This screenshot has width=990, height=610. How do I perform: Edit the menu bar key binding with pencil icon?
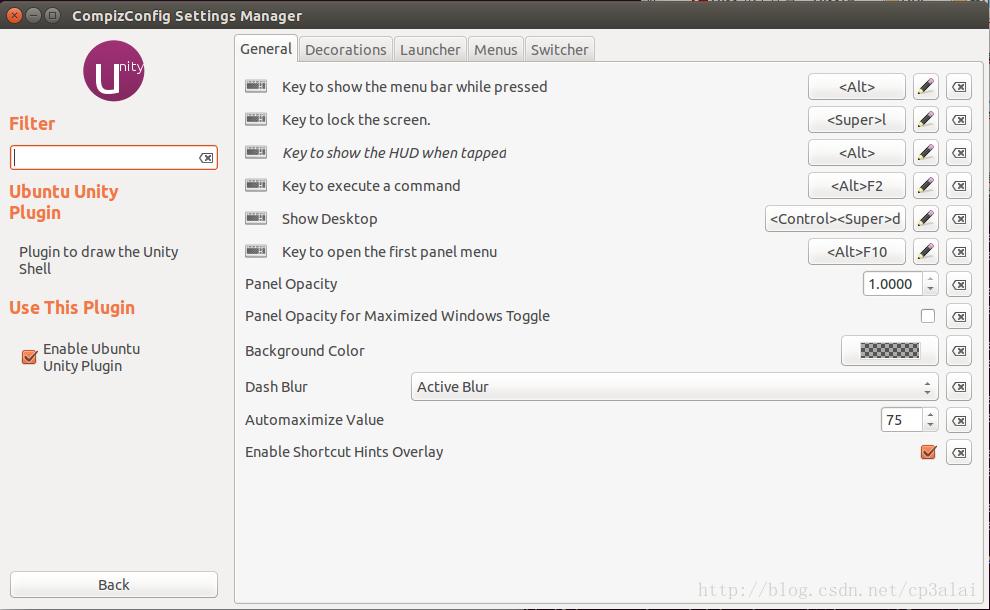[x=925, y=87]
